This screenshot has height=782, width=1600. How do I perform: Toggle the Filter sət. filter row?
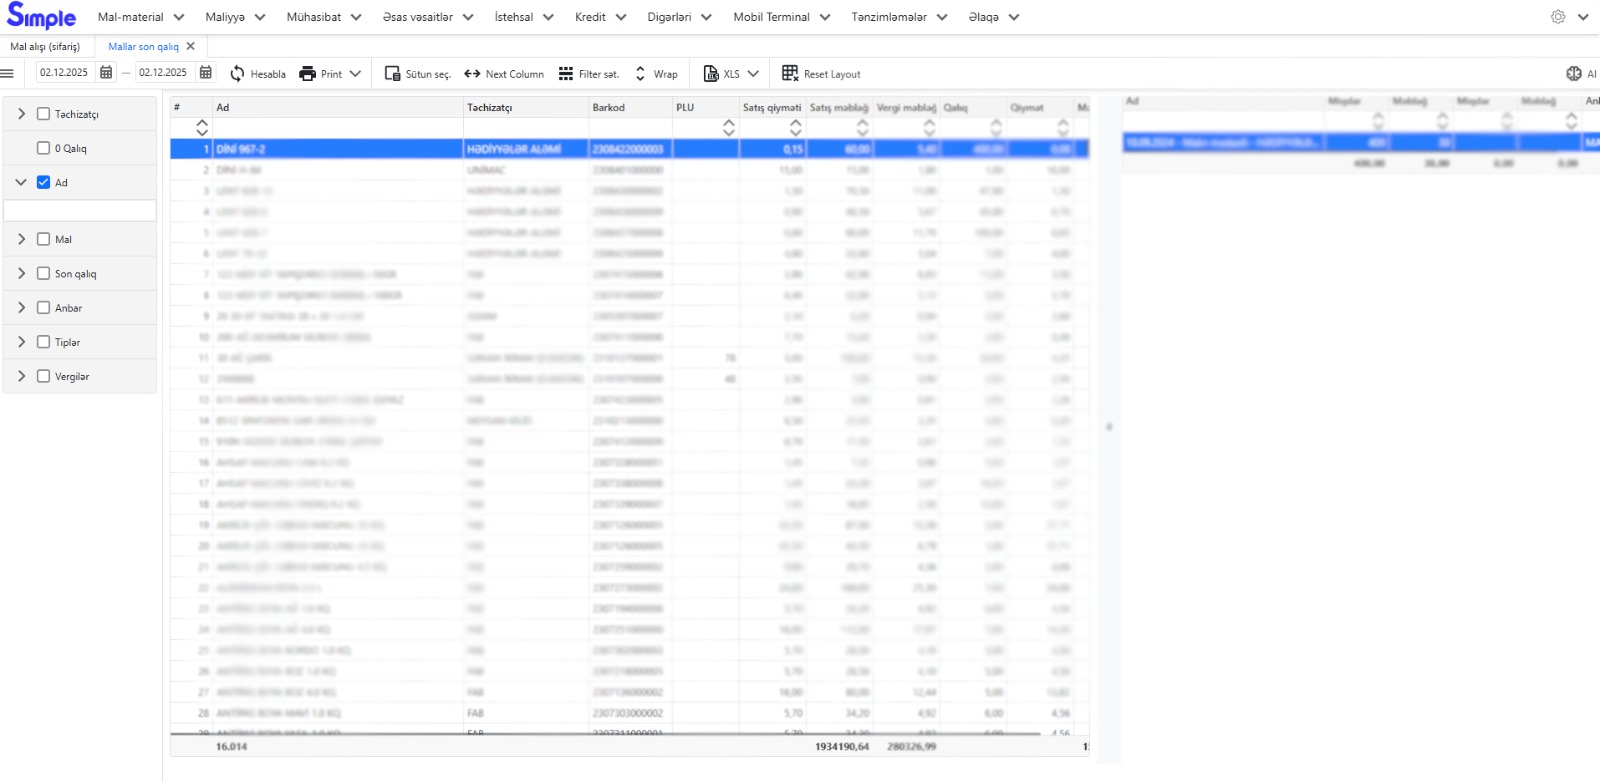click(566, 73)
